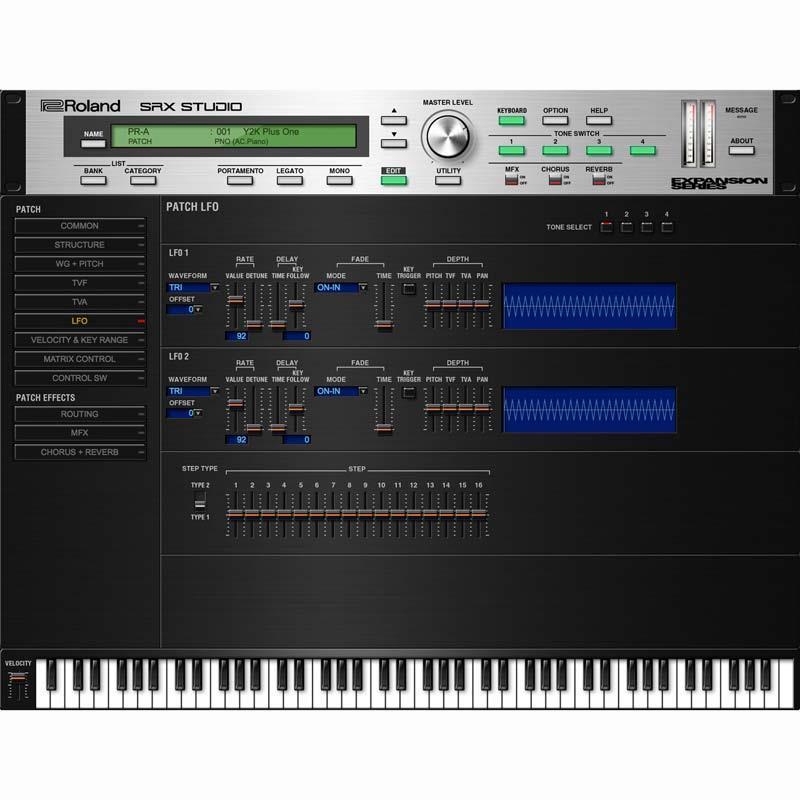Click the green patch name display
This screenshot has height=800, width=800.
[234, 136]
